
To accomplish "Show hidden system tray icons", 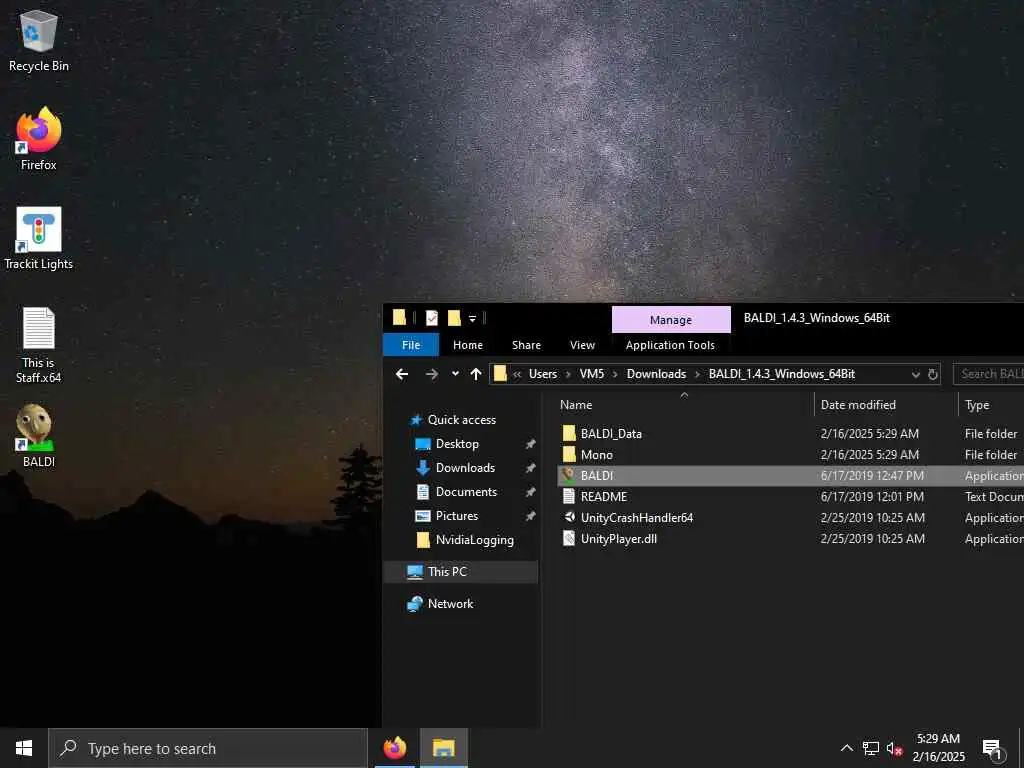I will click(x=846, y=748).
